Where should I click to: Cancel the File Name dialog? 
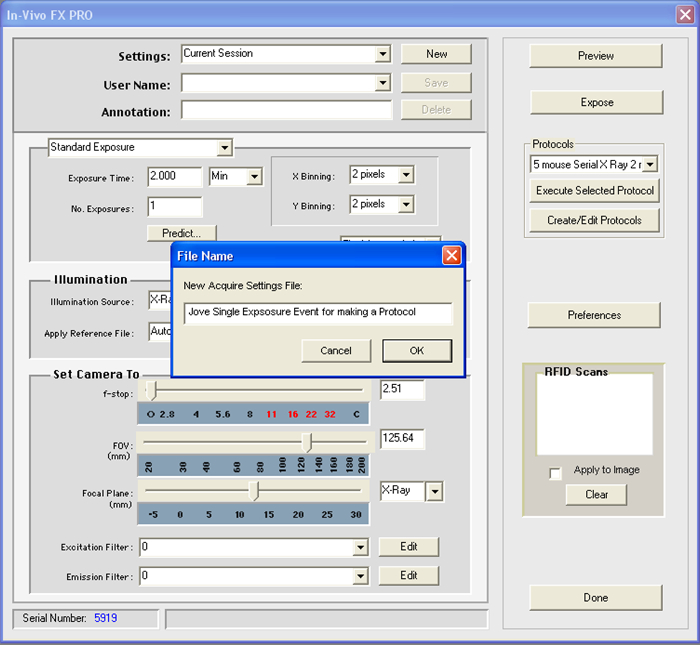(336, 351)
